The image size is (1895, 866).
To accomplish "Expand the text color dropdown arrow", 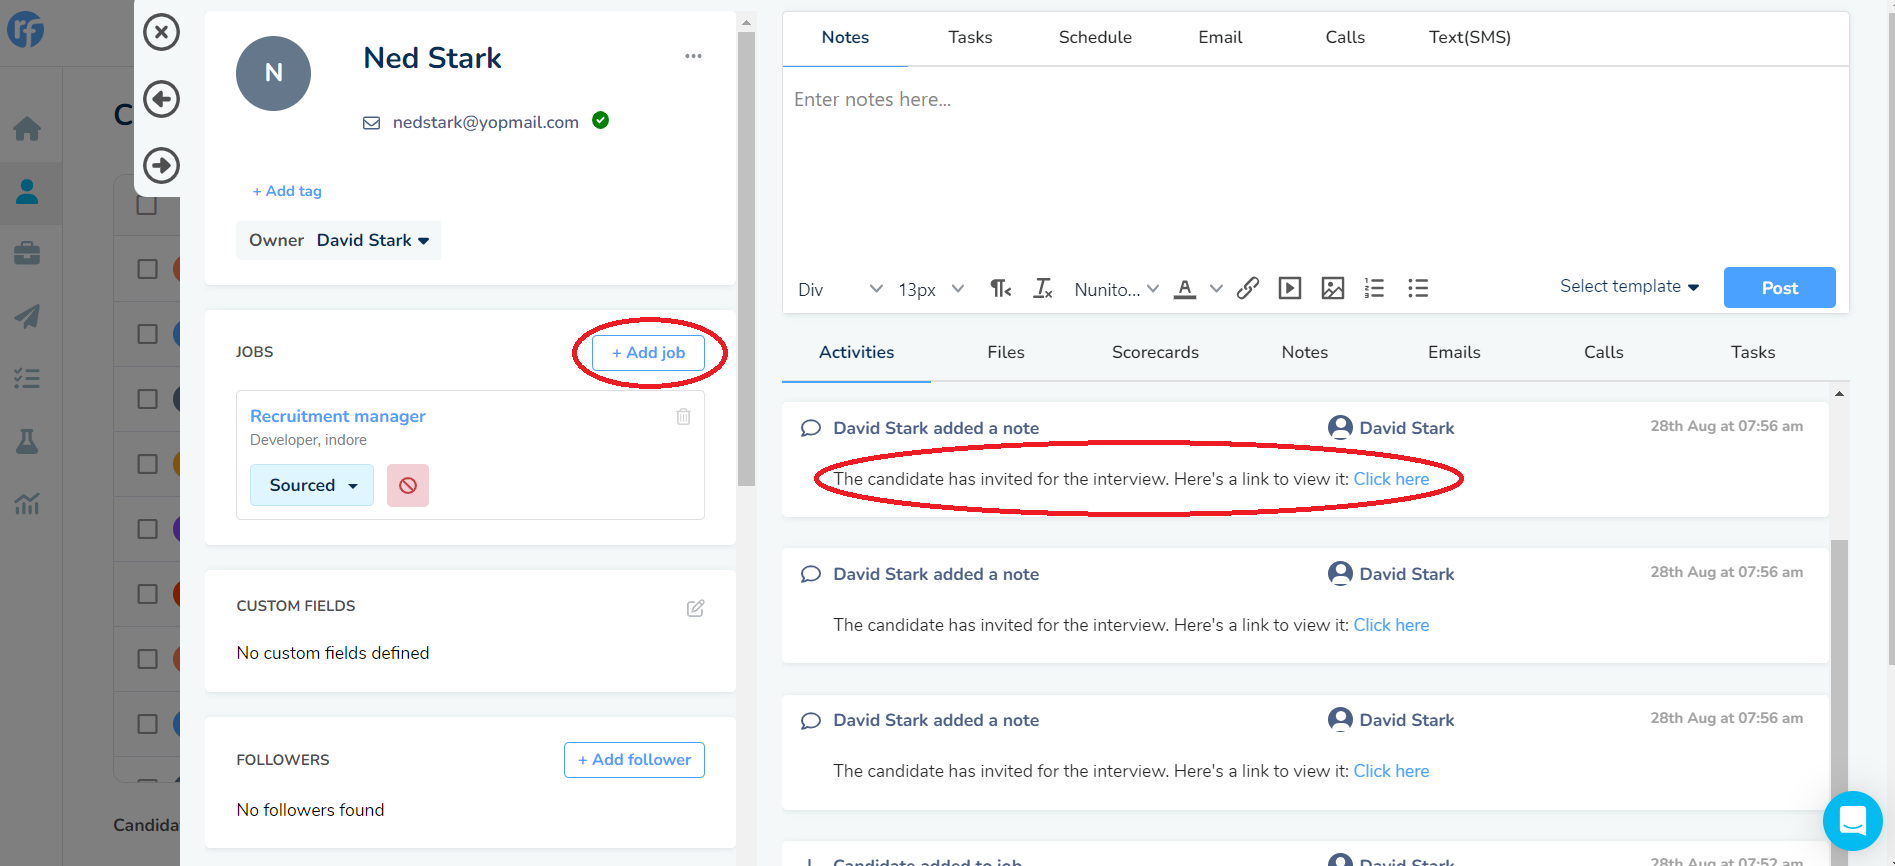I will pos(1216,288).
